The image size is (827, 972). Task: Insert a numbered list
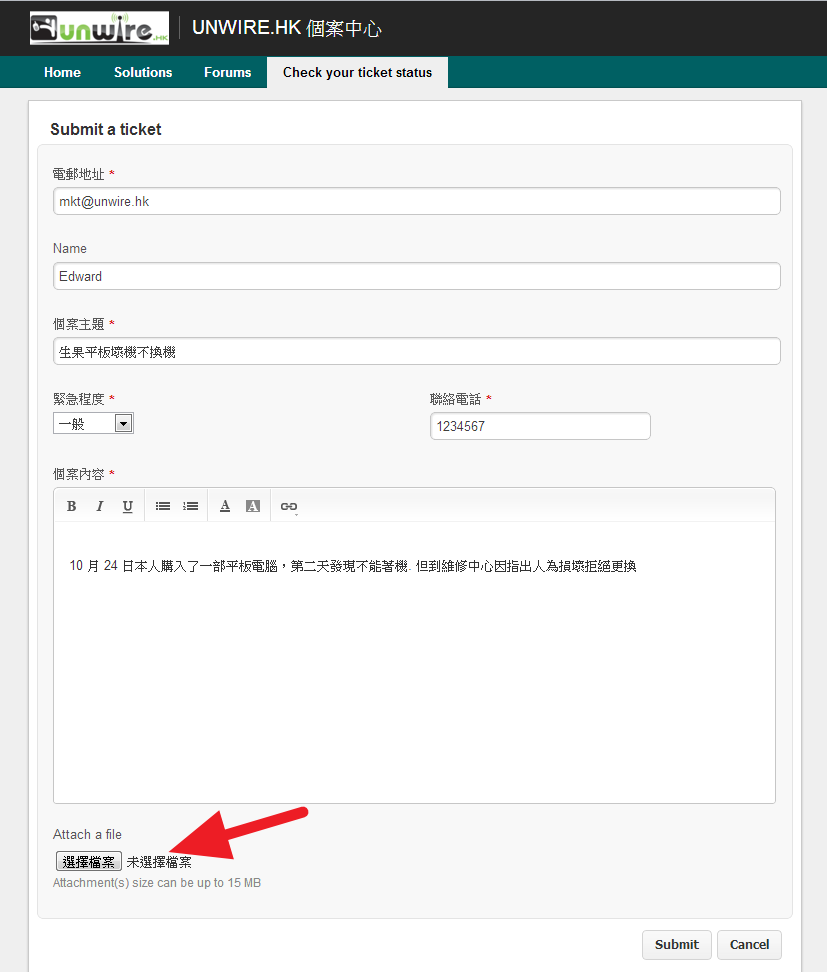191,506
